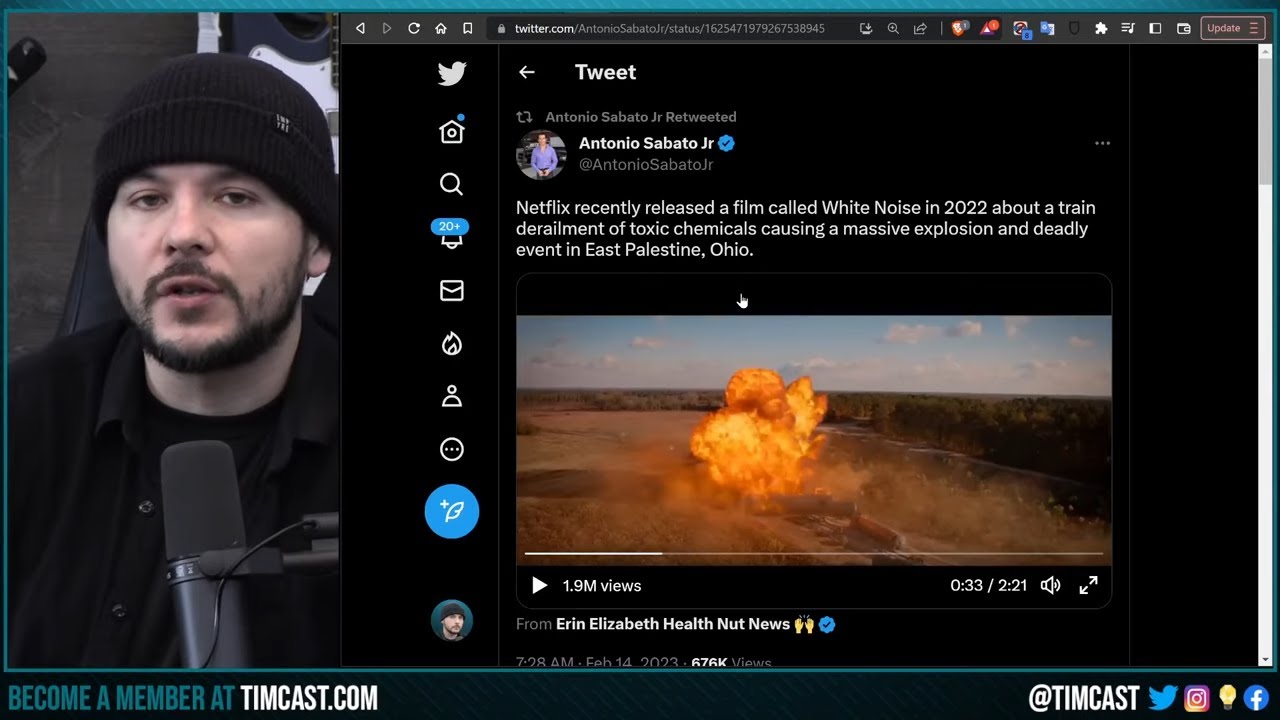Screen dimensions: 1280x720
Task: Click the 1.9M views label
Action: pyautogui.click(x=602, y=586)
